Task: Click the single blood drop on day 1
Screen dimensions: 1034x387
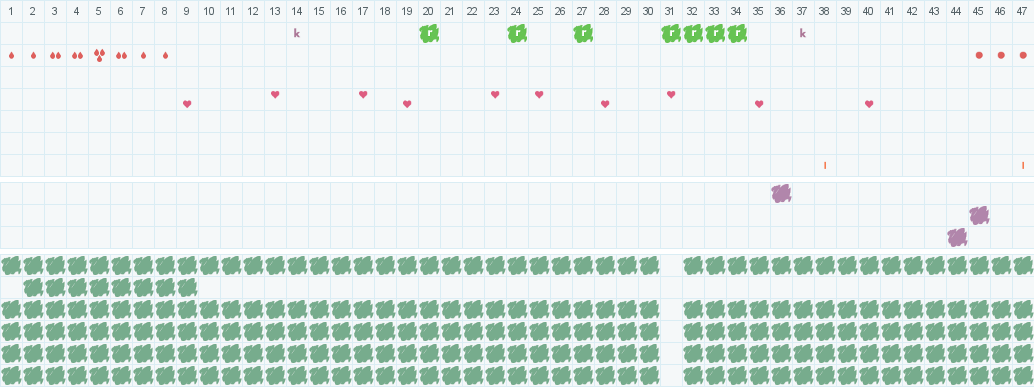Action: (11, 55)
